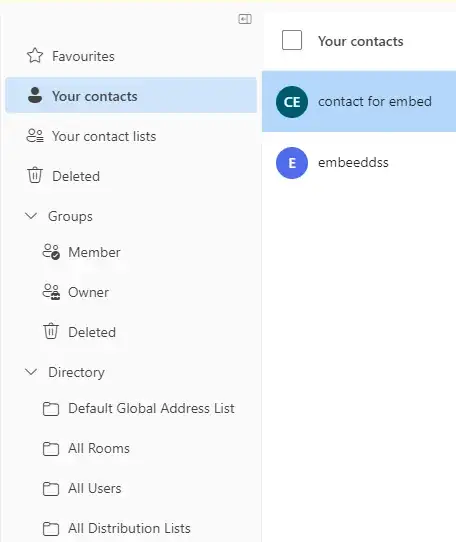Click the Your contact lists people icon
The height and width of the screenshot is (542, 456).
(x=35, y=136)
